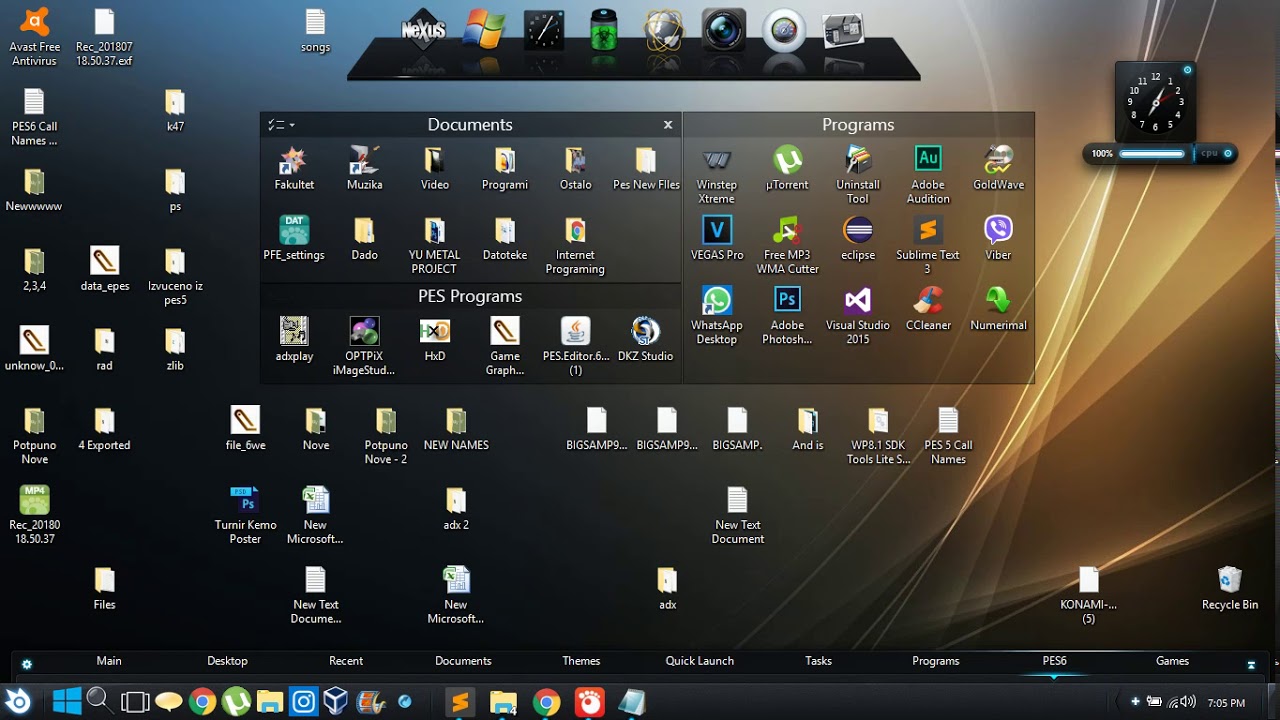Switch to the Quick Launch tab
Viewport: 1280px width, 720px height.
[x=700, y=661]
